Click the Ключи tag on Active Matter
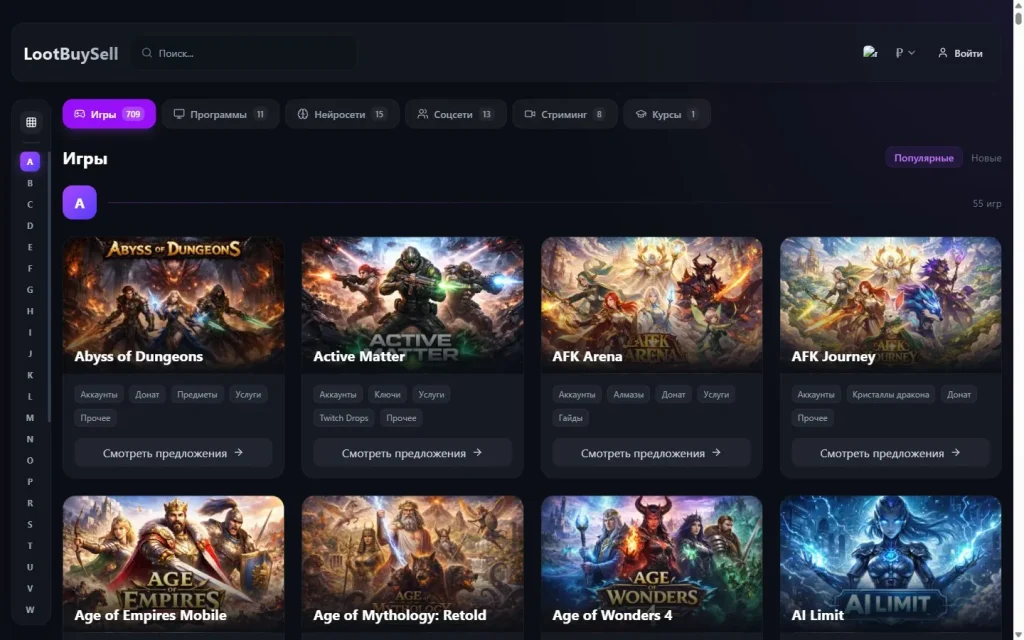This screenshot has height=640, width=1024. 387,394
